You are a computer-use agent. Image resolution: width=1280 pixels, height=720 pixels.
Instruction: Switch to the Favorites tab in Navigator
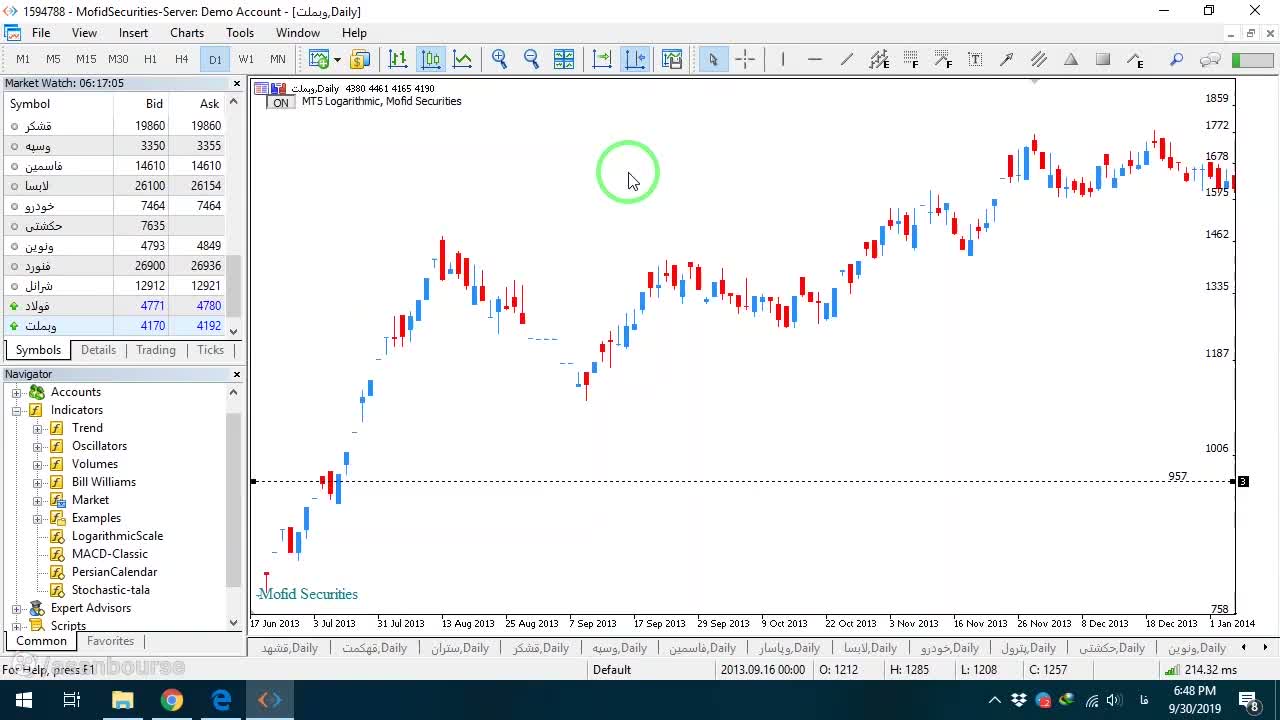click(110, 641)
